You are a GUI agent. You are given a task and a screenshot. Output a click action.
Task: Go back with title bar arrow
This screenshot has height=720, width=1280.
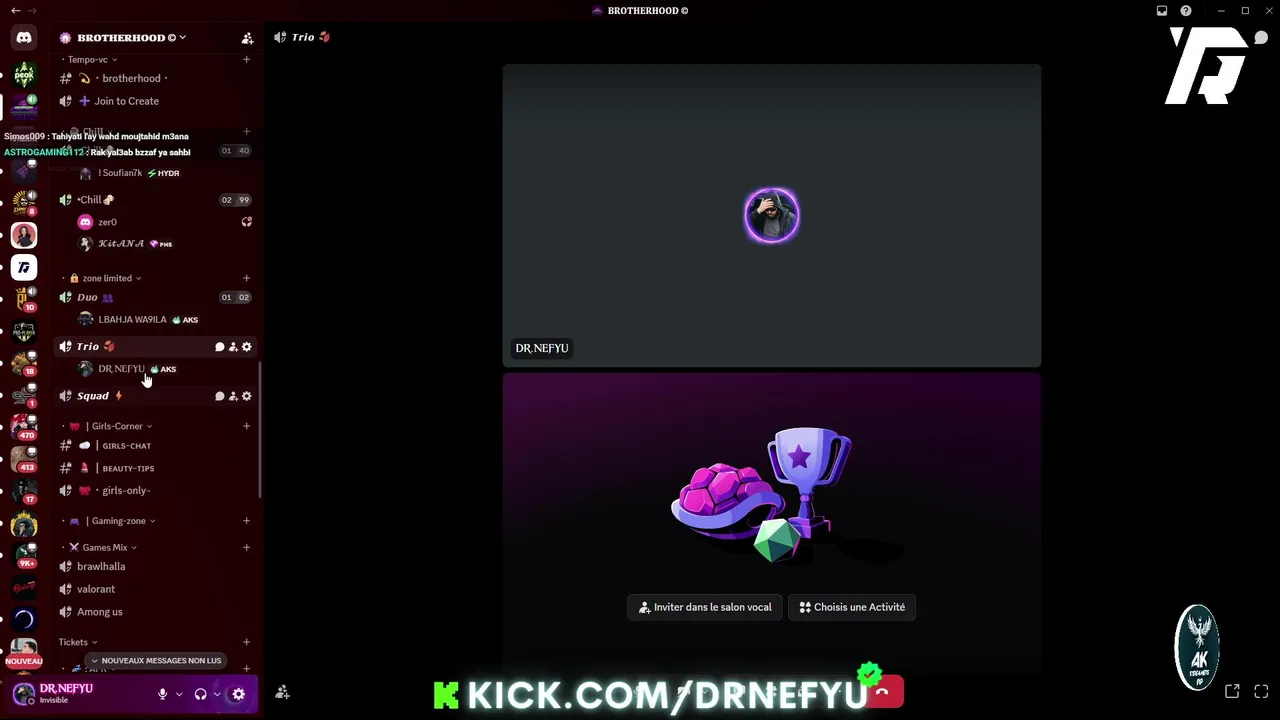pos(15,11)
